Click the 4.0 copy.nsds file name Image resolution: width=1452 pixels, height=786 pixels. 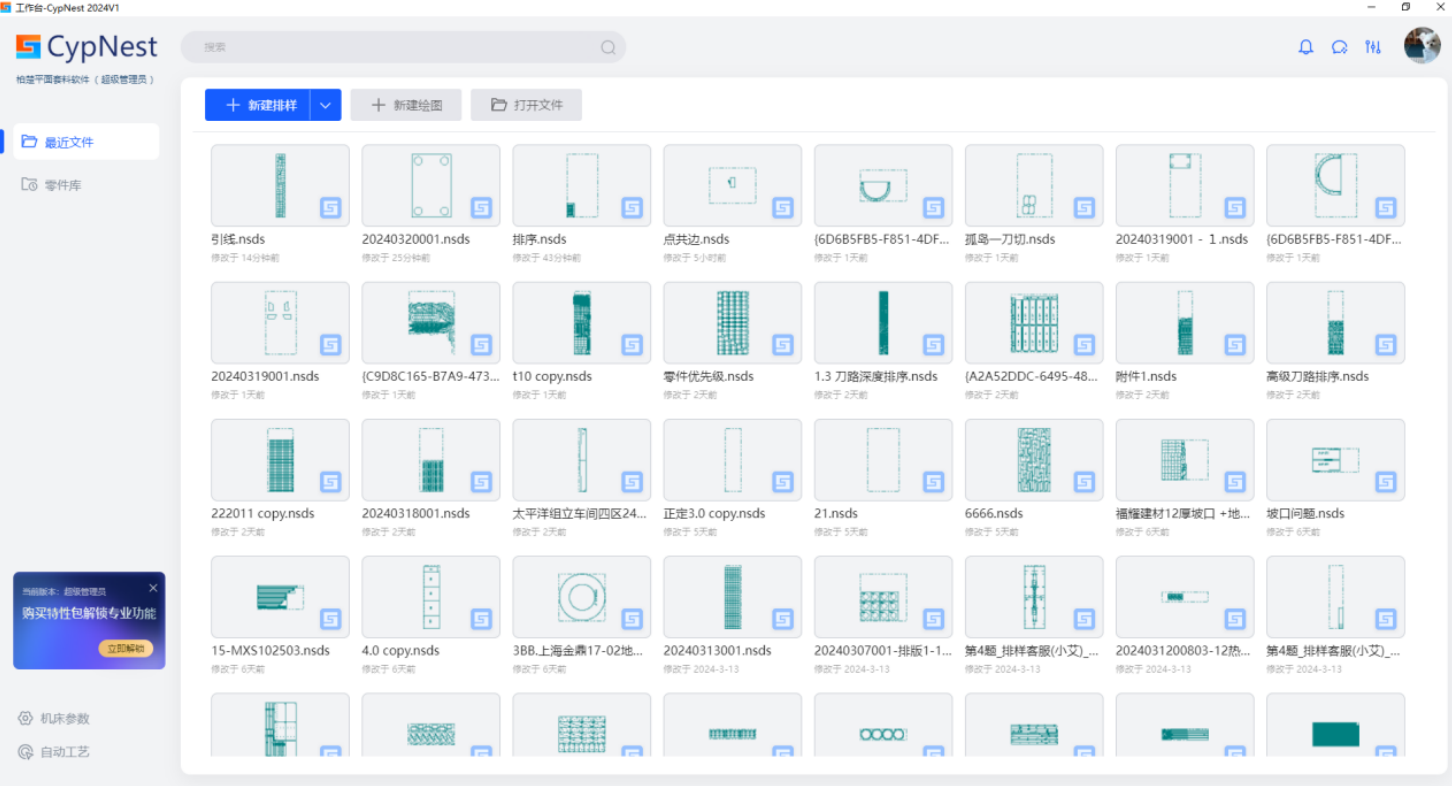pos(400,651)
